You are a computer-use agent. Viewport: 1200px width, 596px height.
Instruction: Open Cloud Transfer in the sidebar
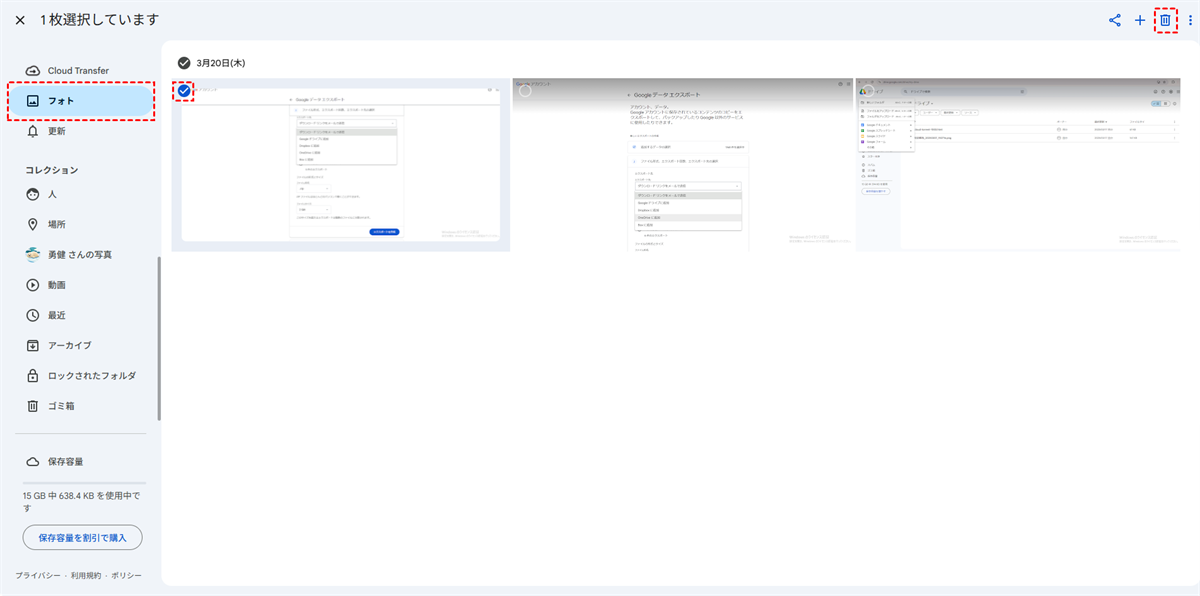click(78, 71)
